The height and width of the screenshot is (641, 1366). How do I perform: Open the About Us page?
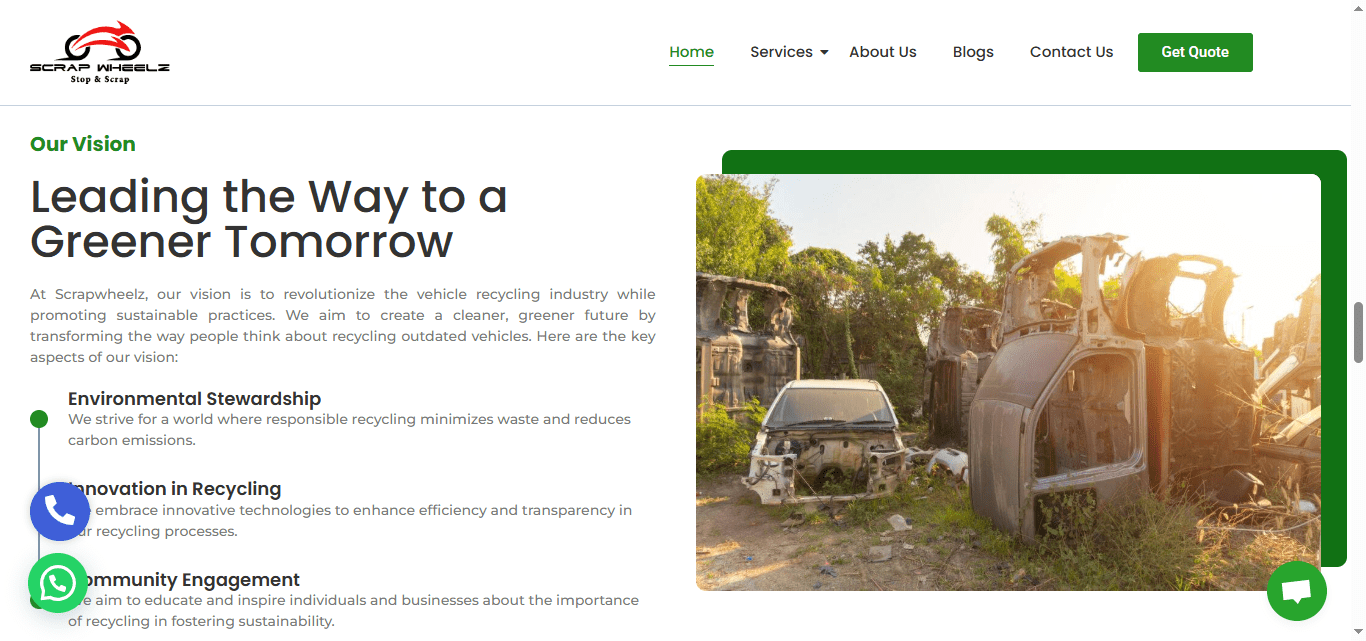click(x=883, y=52)
